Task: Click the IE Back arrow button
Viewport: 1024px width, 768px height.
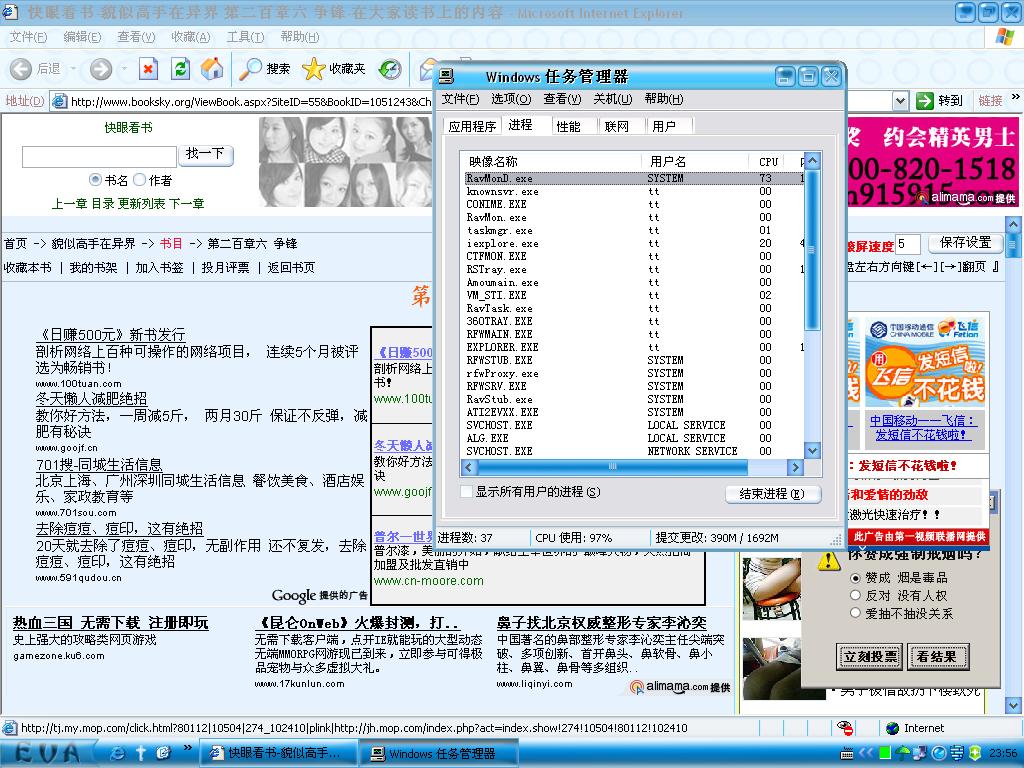Action: (22, 69)
